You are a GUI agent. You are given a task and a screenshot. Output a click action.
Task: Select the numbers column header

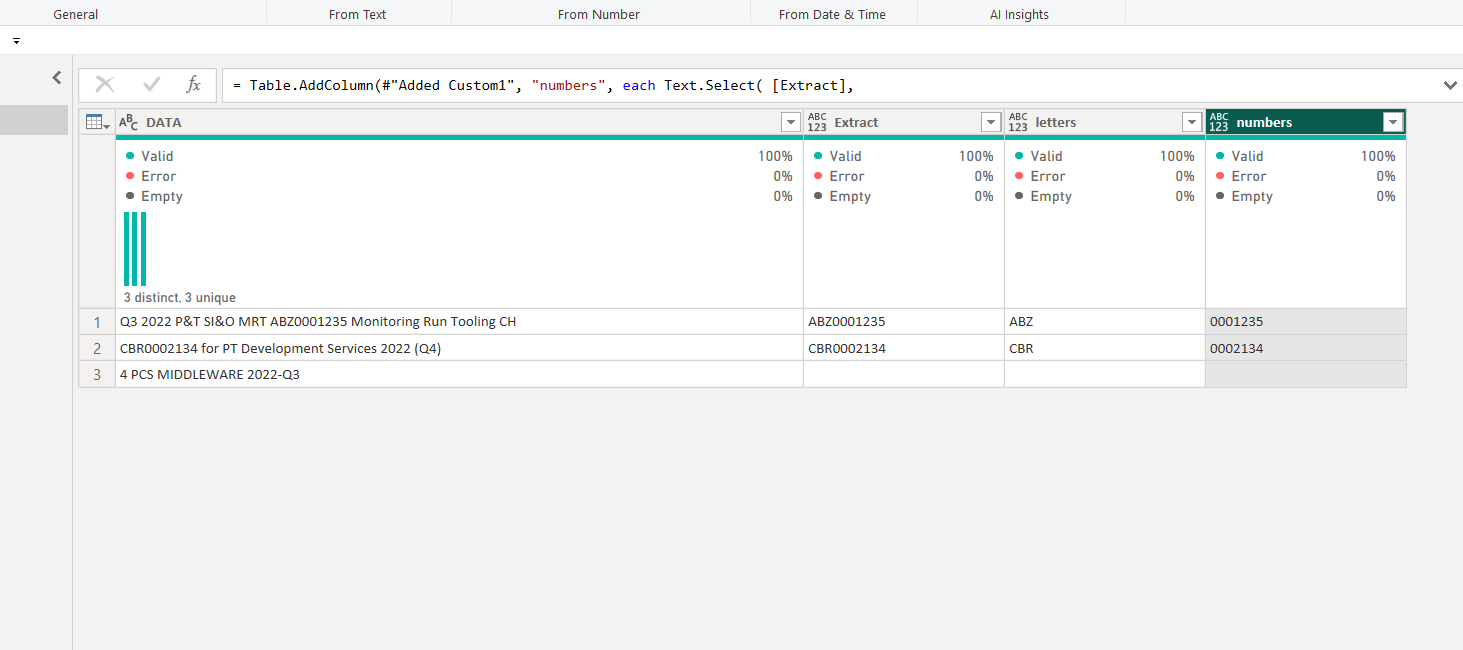pyautogui.click(x=1306, y=122)
